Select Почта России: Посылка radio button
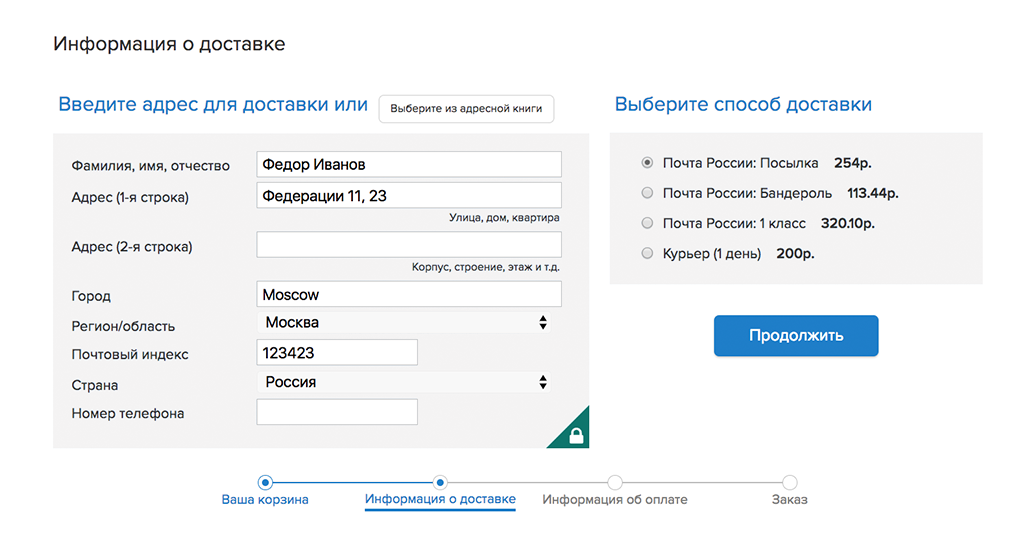 pos(647,163)
